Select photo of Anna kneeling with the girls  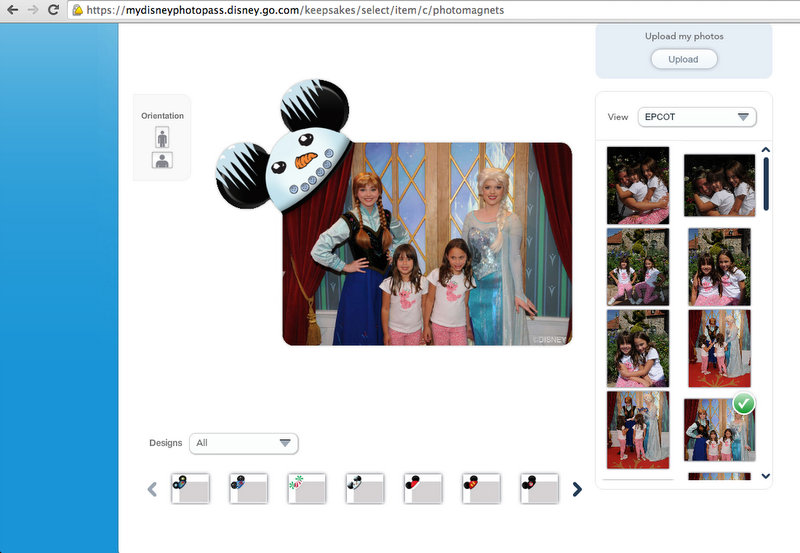[x=638, y=430]
